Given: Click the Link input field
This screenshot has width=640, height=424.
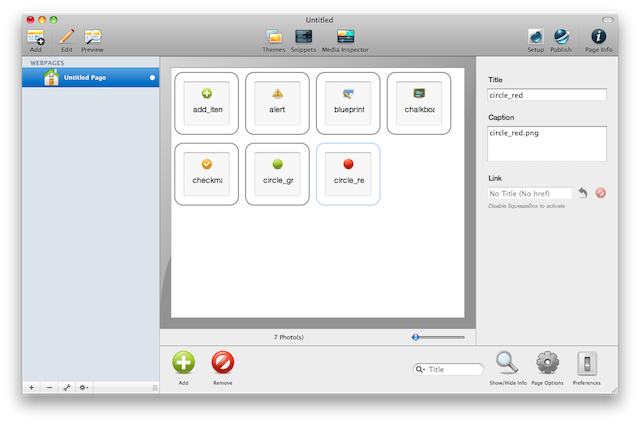Looking at the screenshot, I should point(530,193).
